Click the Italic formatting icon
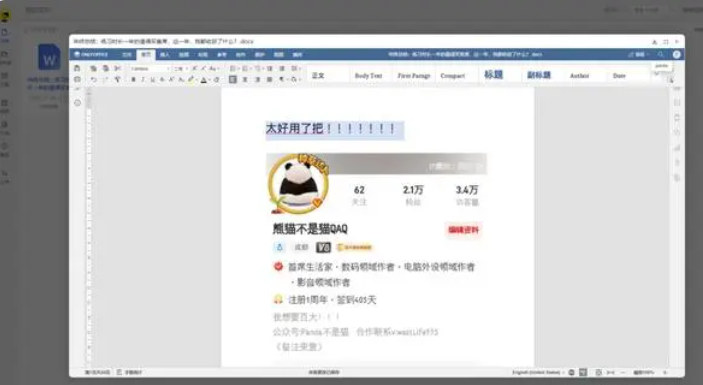 tap(143, 79)
